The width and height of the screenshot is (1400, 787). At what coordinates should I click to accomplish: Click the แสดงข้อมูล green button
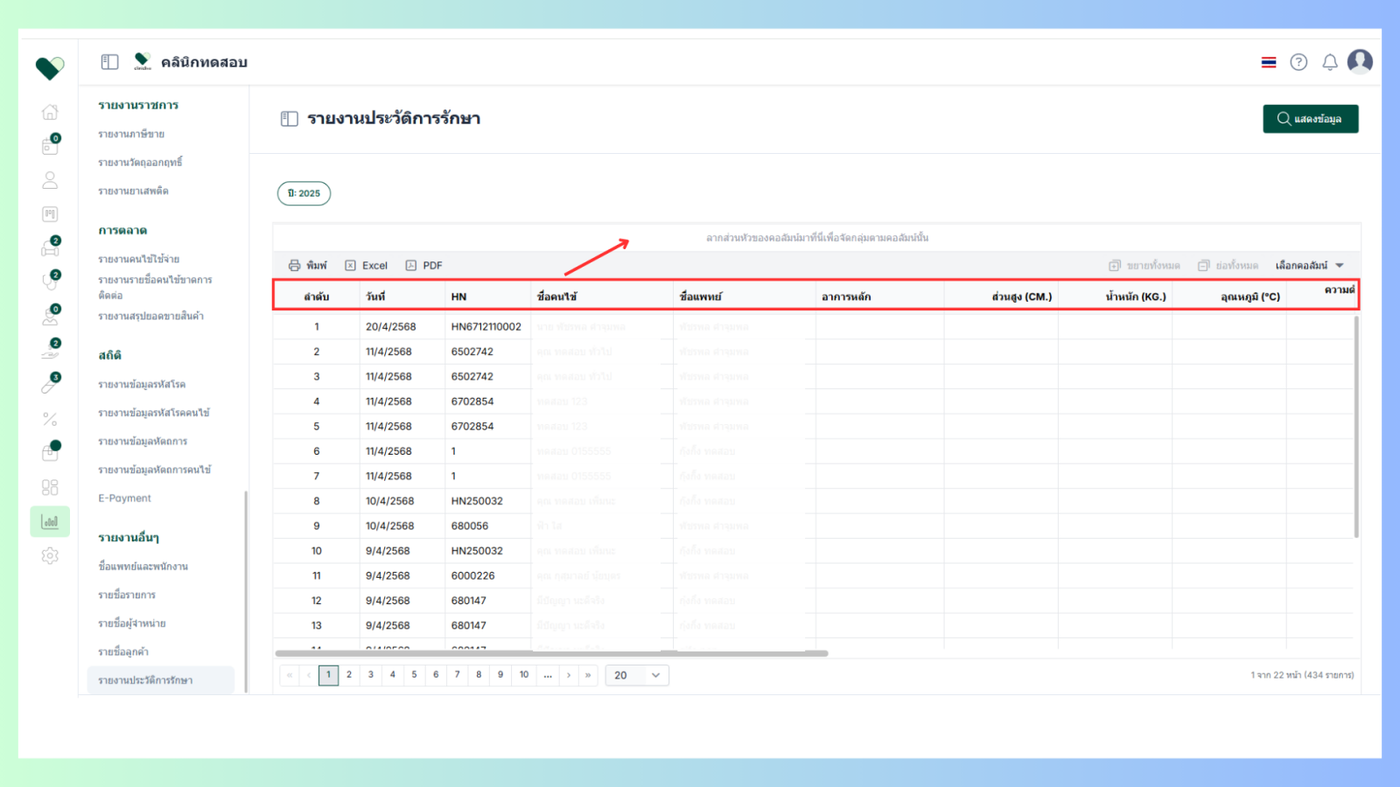(x=1310, y=119)
